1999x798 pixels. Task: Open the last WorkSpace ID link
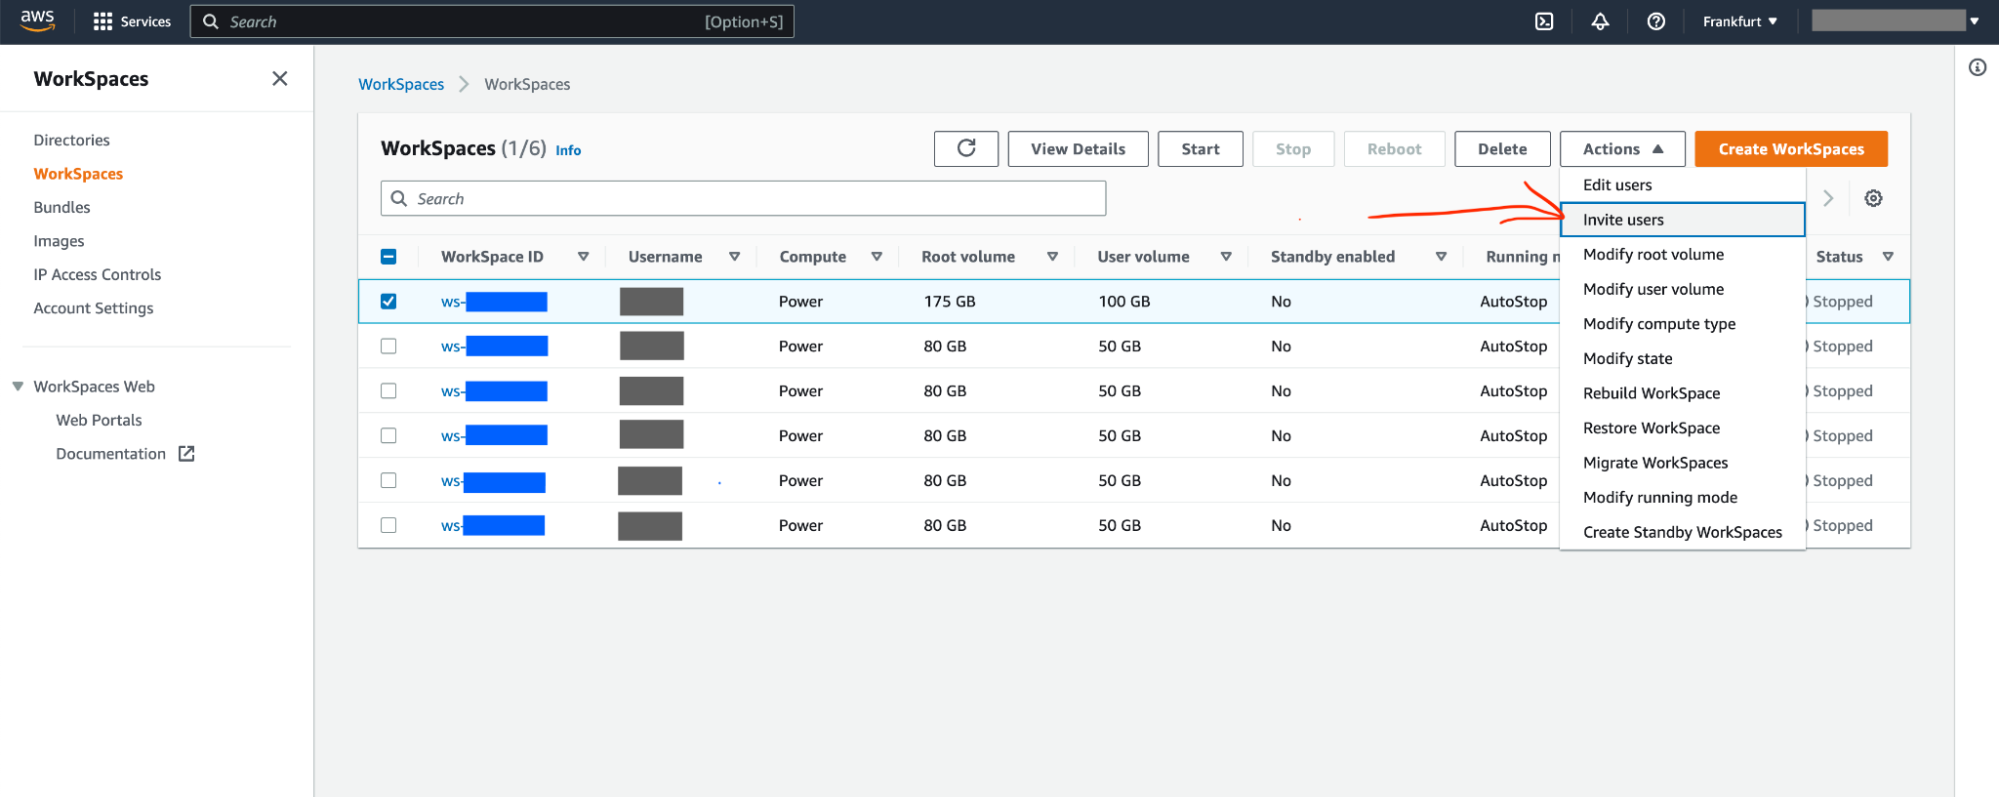pos(493,525)
